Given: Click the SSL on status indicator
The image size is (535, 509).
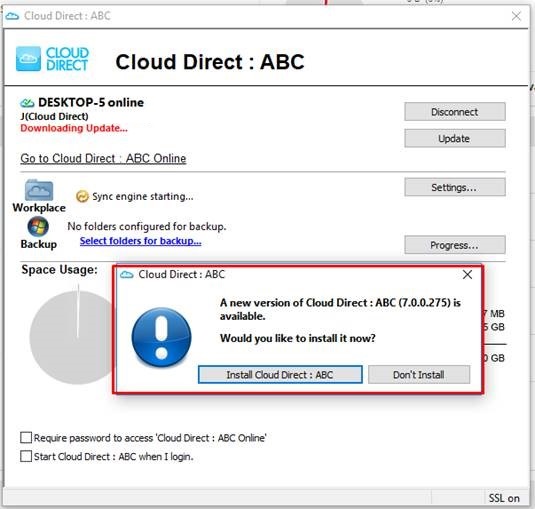Looking at the screenshot, I should 504,498.
